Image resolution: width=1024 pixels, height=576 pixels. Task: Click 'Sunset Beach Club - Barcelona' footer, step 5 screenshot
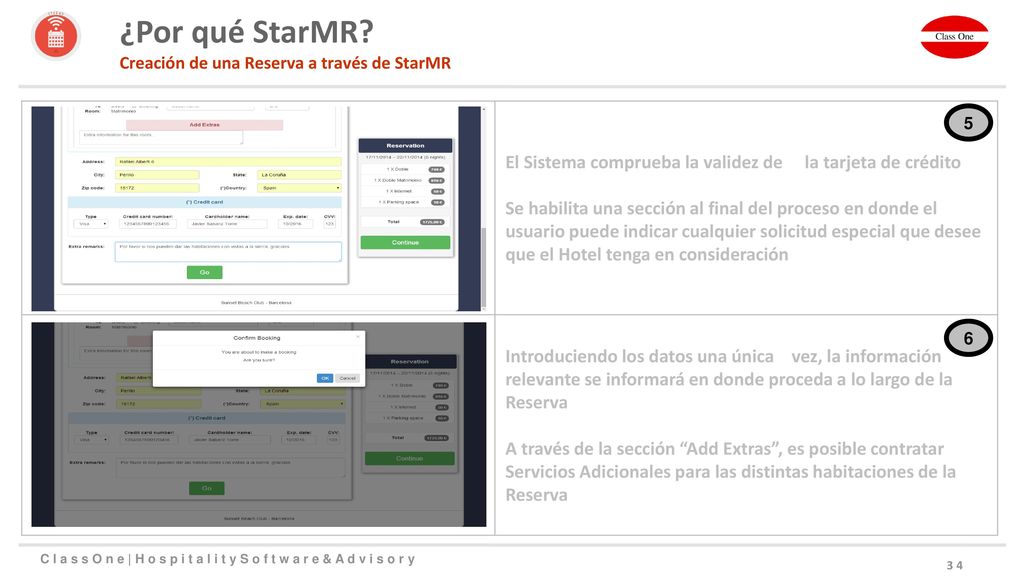pos(256,302)
